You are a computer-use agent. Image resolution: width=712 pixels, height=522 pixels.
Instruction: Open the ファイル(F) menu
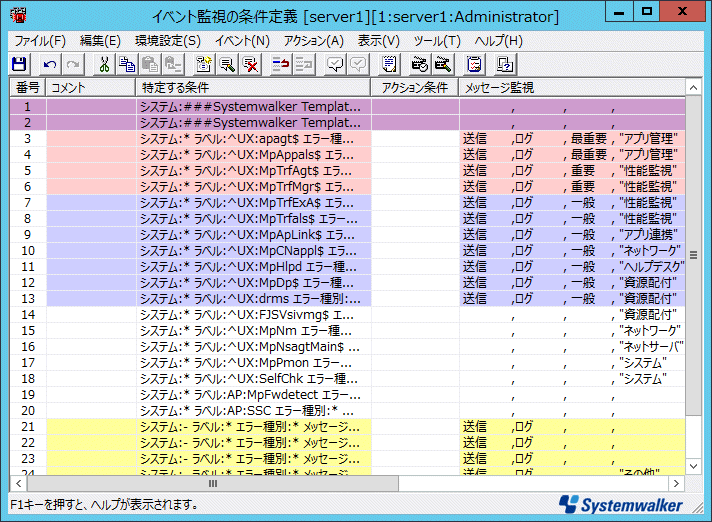point(40,41)
